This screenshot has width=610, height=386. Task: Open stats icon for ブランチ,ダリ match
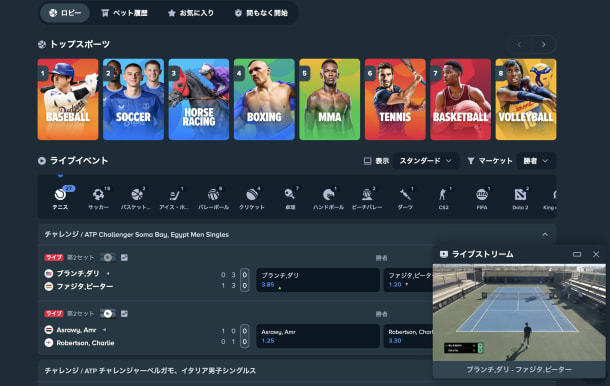124,257
